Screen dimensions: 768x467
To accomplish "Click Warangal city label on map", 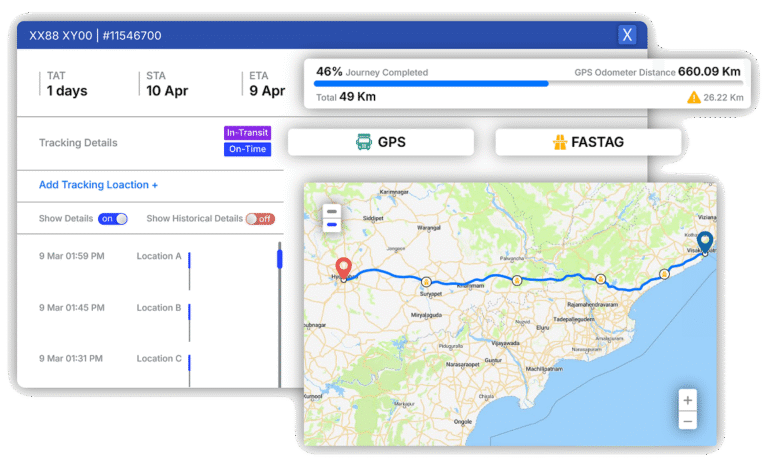I will [429, 228].
